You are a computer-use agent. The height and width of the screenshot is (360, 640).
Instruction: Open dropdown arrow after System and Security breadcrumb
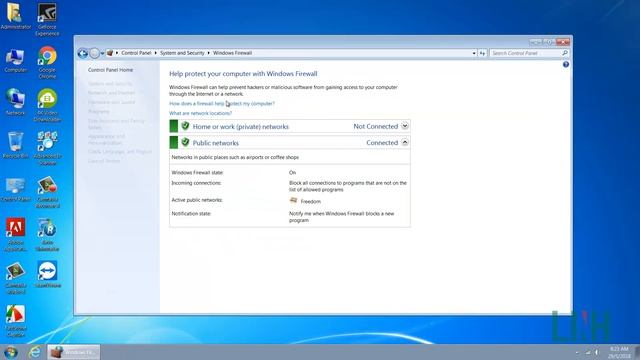pos(209,53)
